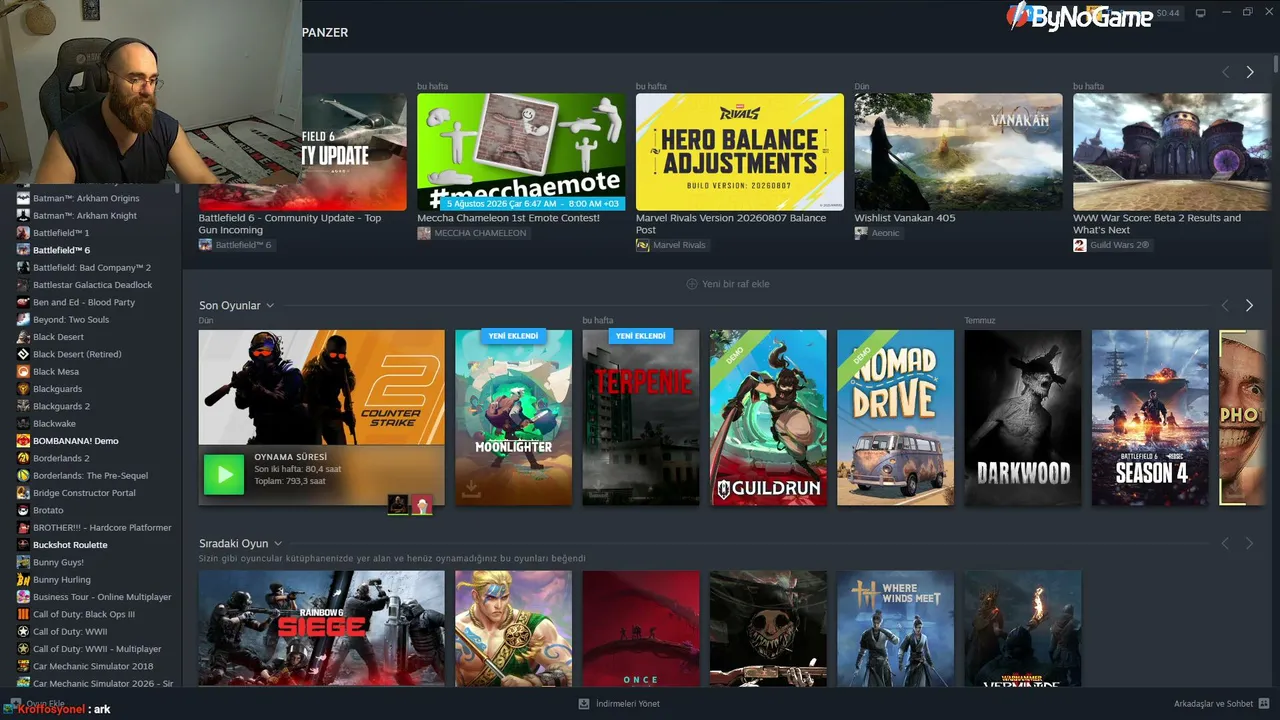Select Blackwake in the game list

click(x=54, y=424)
